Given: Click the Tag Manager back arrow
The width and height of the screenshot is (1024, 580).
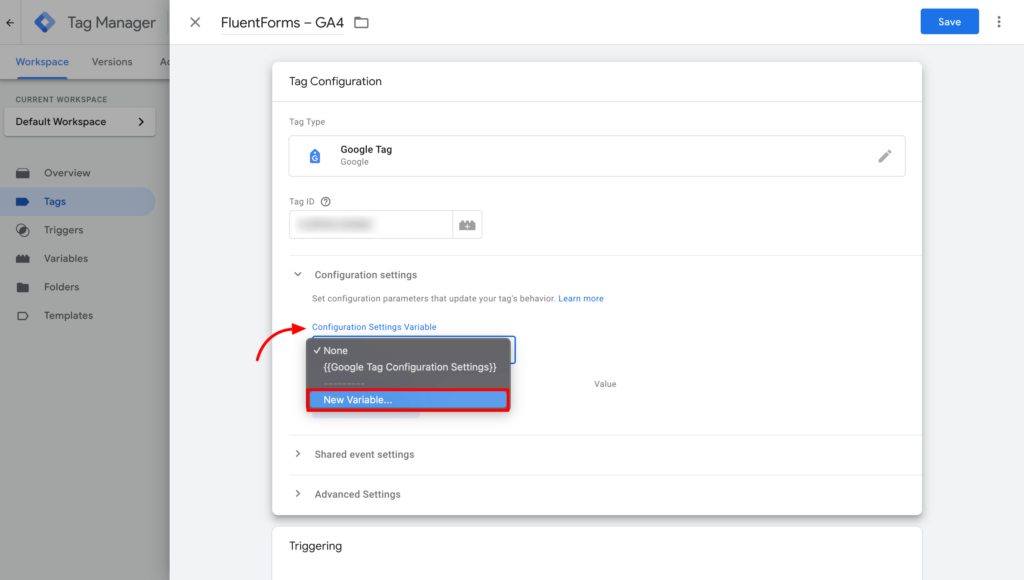Looking at the screenshot, I should (9, 21).
